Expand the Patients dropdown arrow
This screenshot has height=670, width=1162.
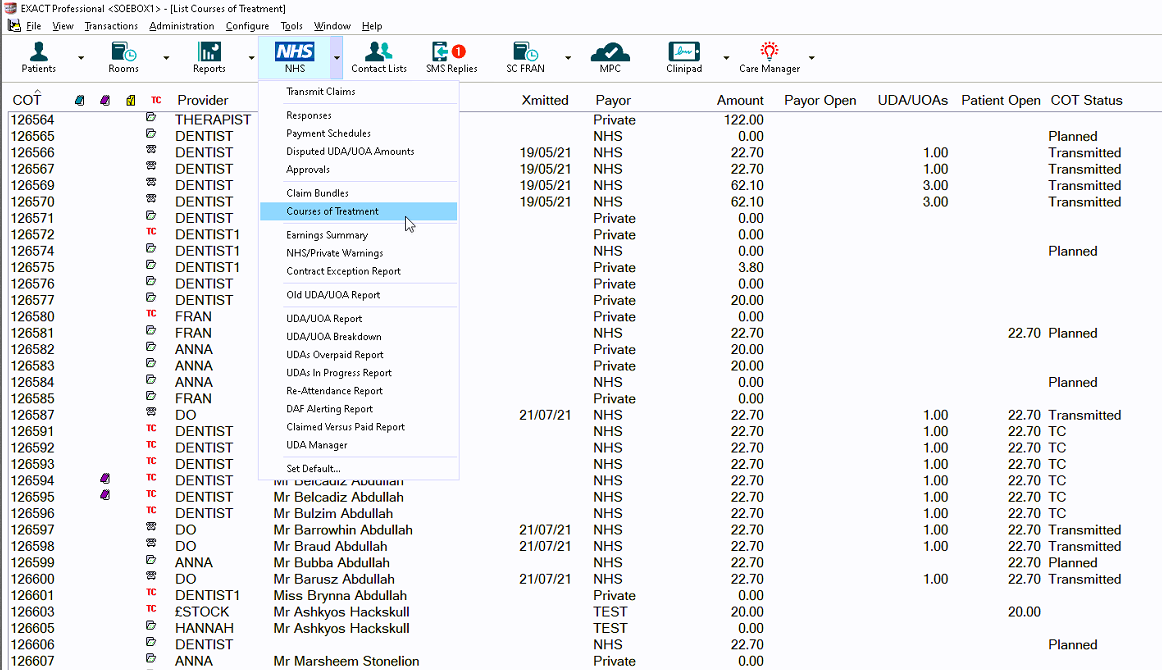click(x=81, y=58)
